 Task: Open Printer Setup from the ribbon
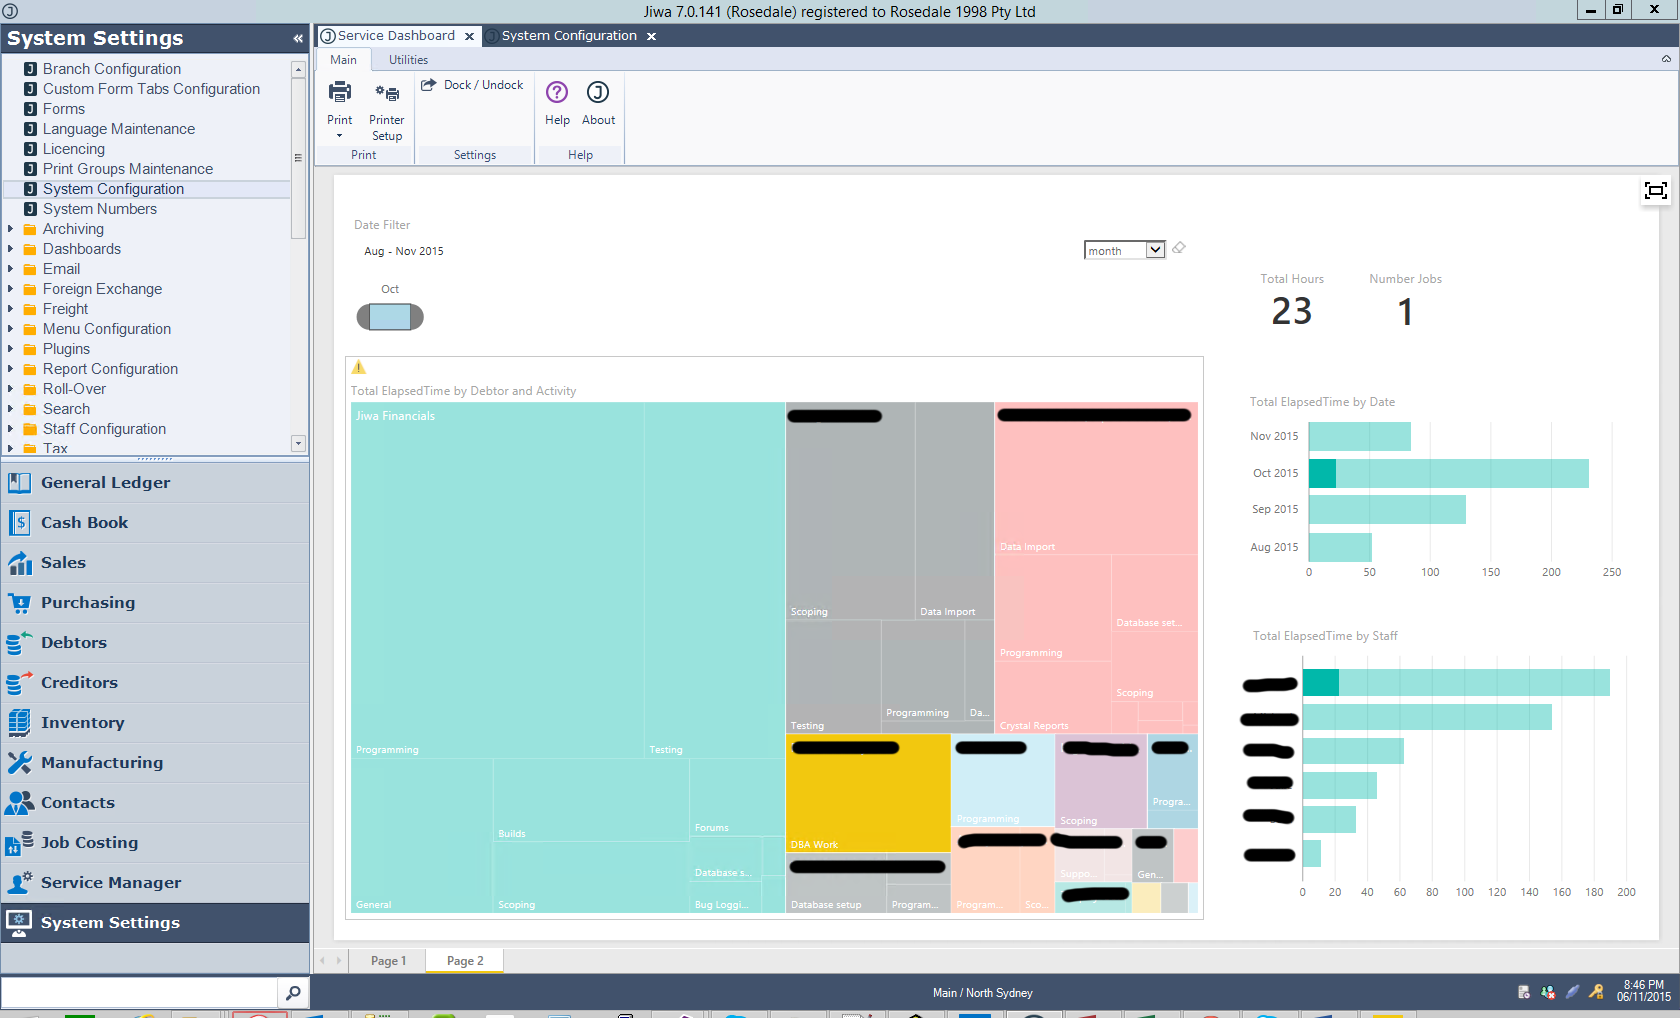pos(387,94)
